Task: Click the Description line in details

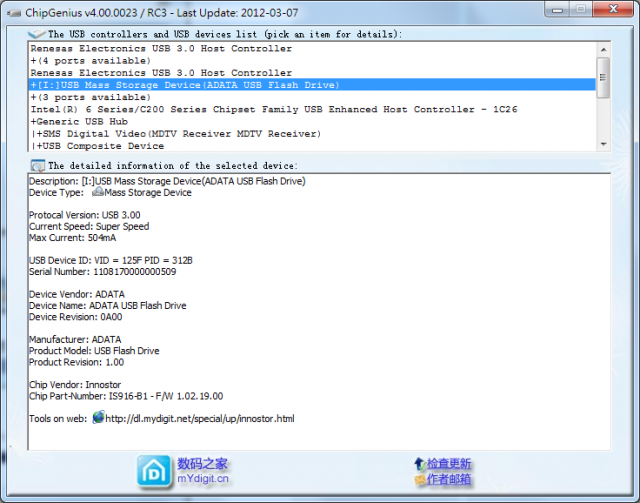Action: 167,181
